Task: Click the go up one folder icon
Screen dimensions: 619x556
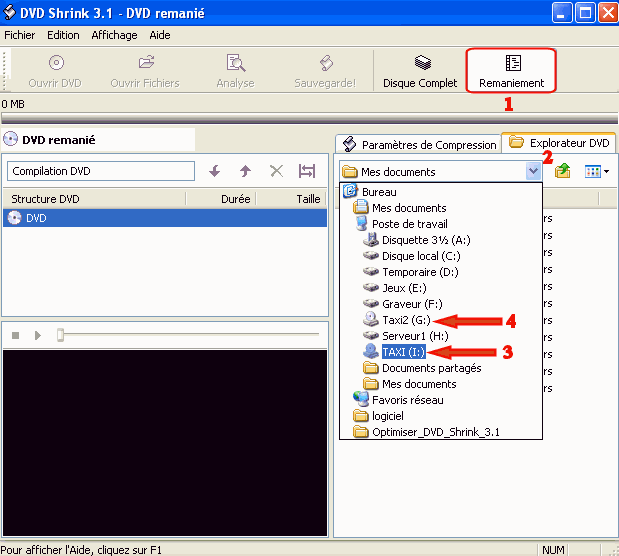Action: (563, 171)
